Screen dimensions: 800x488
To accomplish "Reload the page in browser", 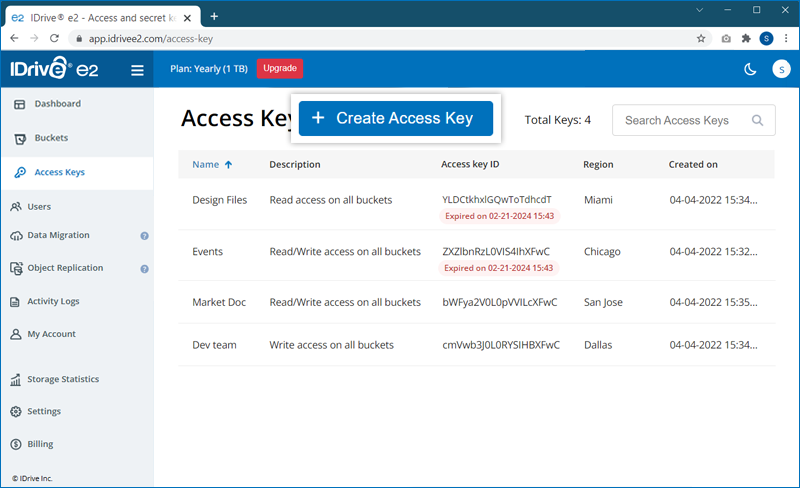I will point(54,38).
